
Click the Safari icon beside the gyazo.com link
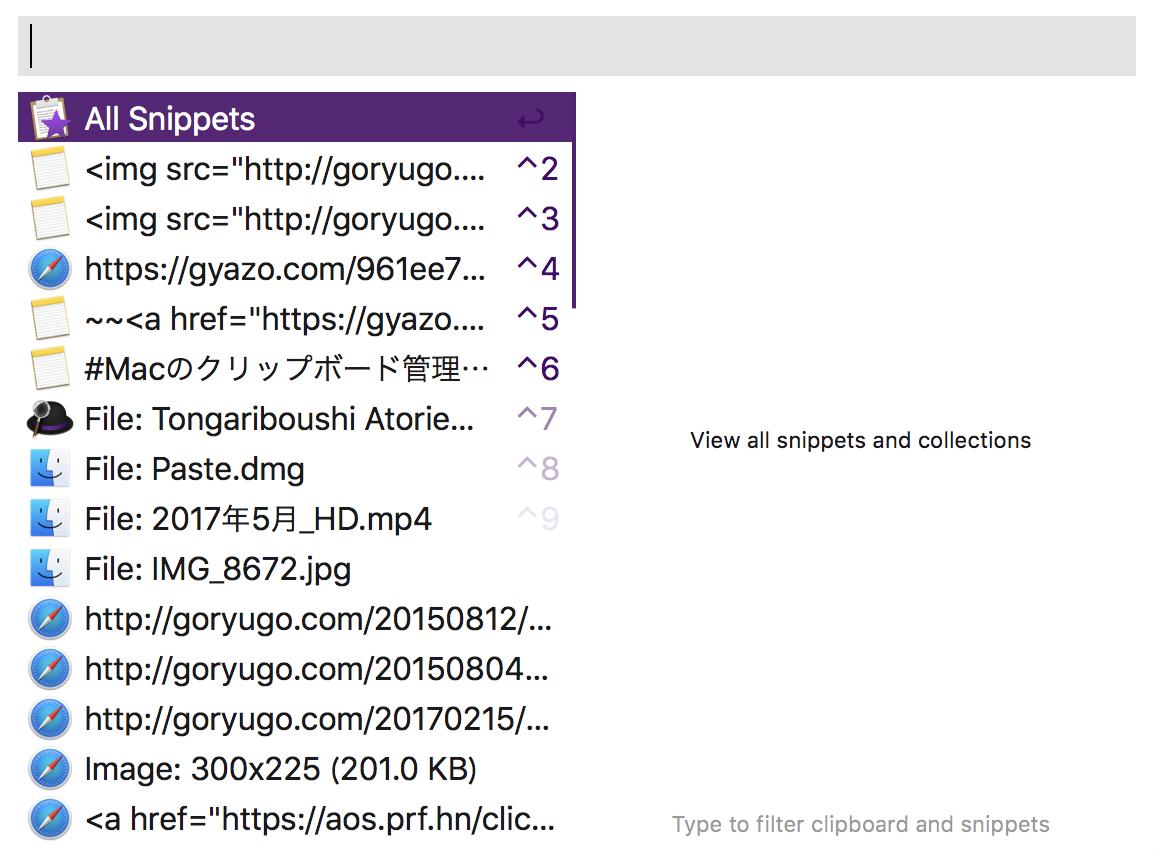50,269
